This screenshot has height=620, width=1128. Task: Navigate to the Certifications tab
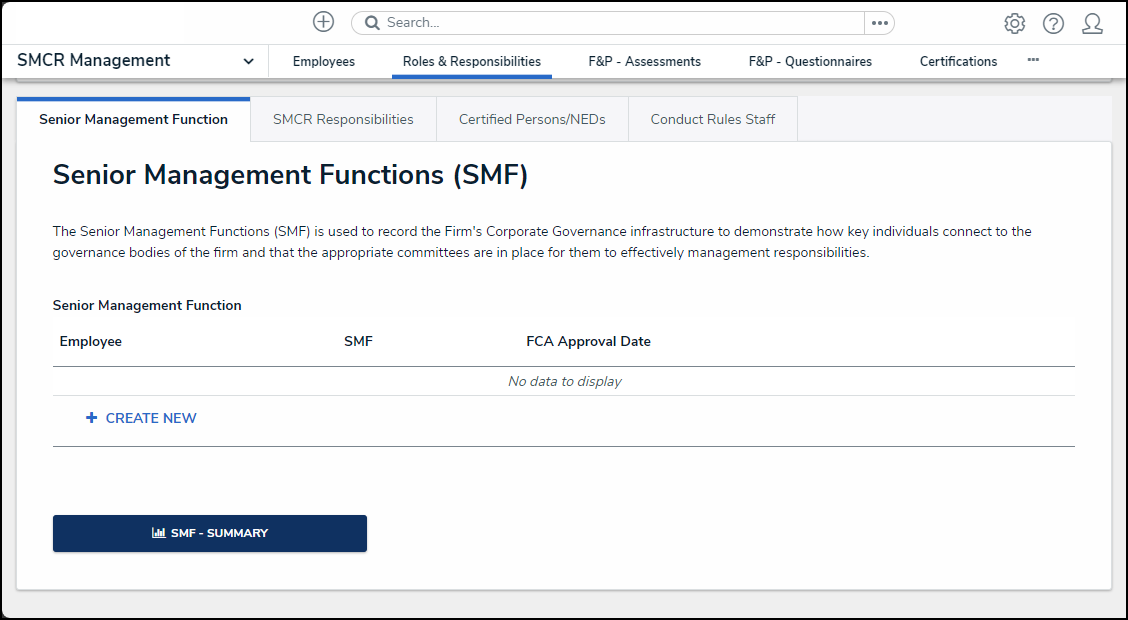[x=958, y=61]
